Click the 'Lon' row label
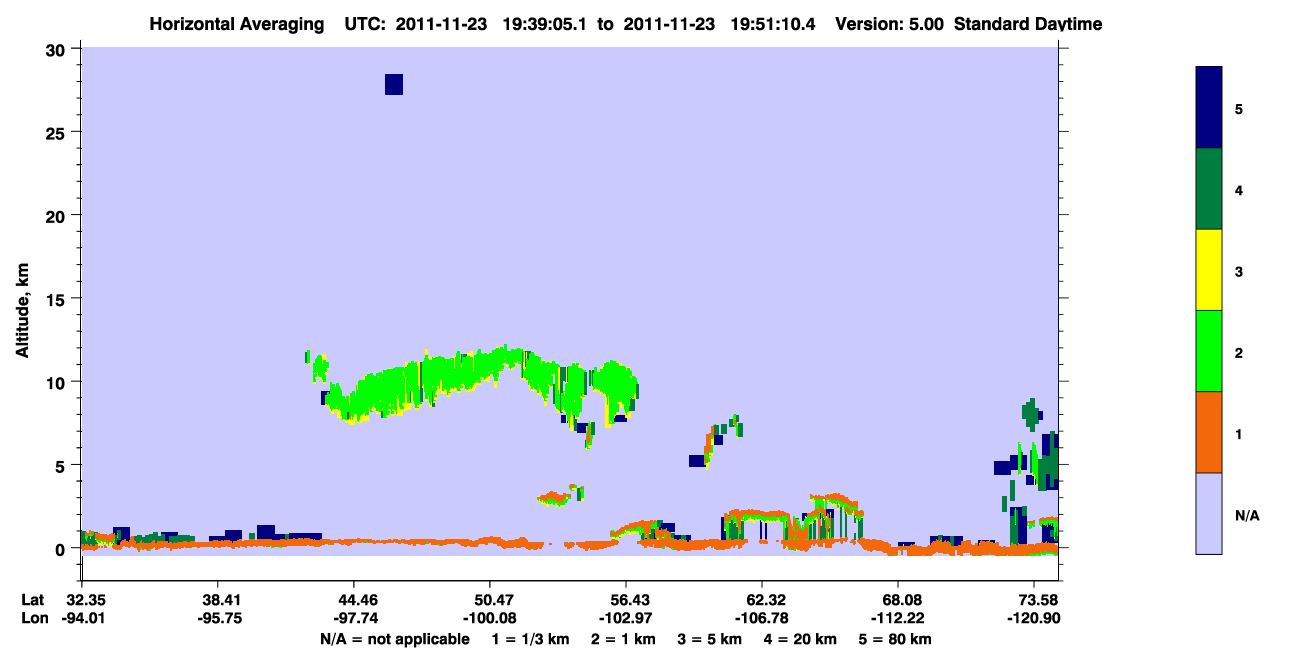The height and width of the screenshot is (667, 1300). coord(34,618)
